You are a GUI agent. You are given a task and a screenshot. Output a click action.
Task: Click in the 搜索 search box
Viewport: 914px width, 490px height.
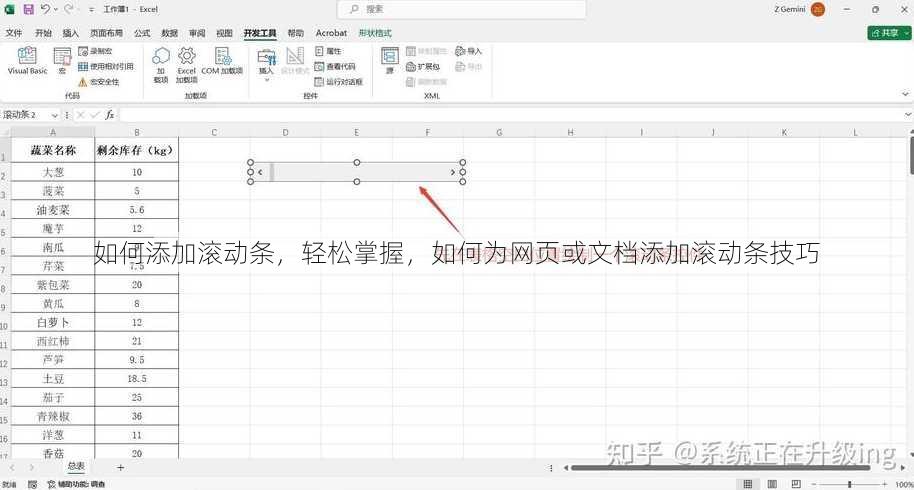pos(462,9)
